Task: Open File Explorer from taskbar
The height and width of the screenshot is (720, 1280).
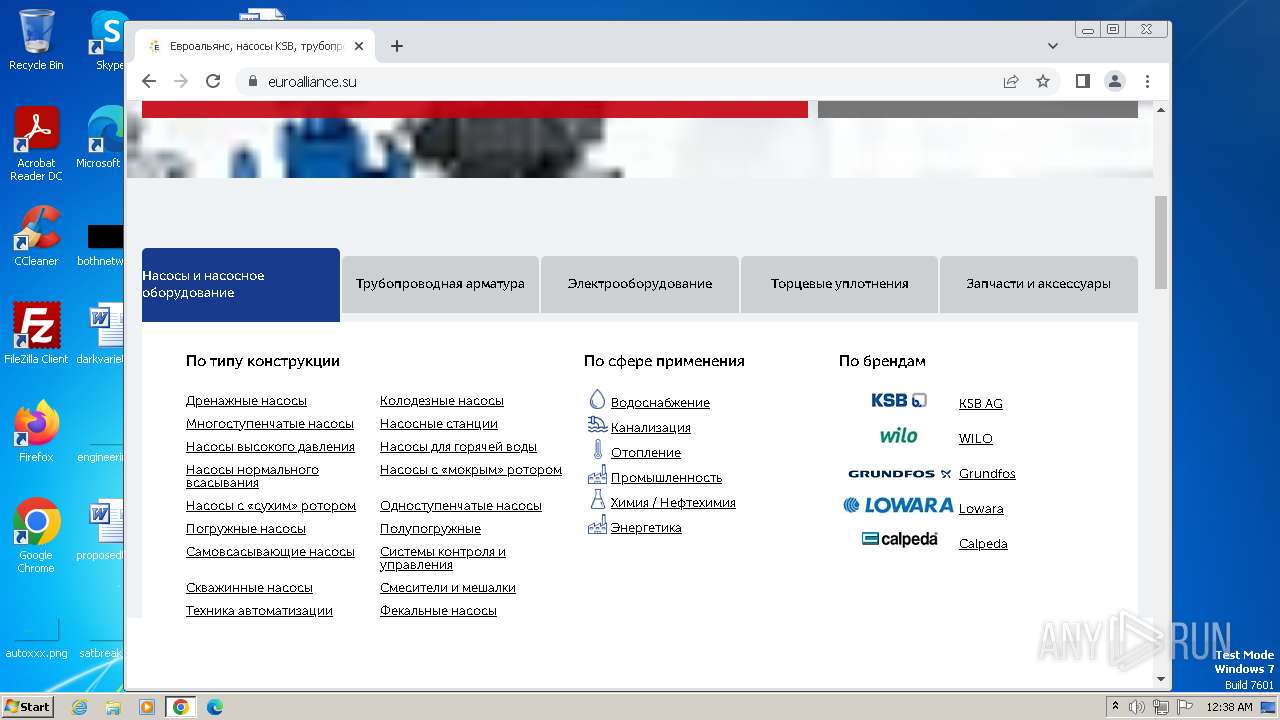Action: point(113,707)
